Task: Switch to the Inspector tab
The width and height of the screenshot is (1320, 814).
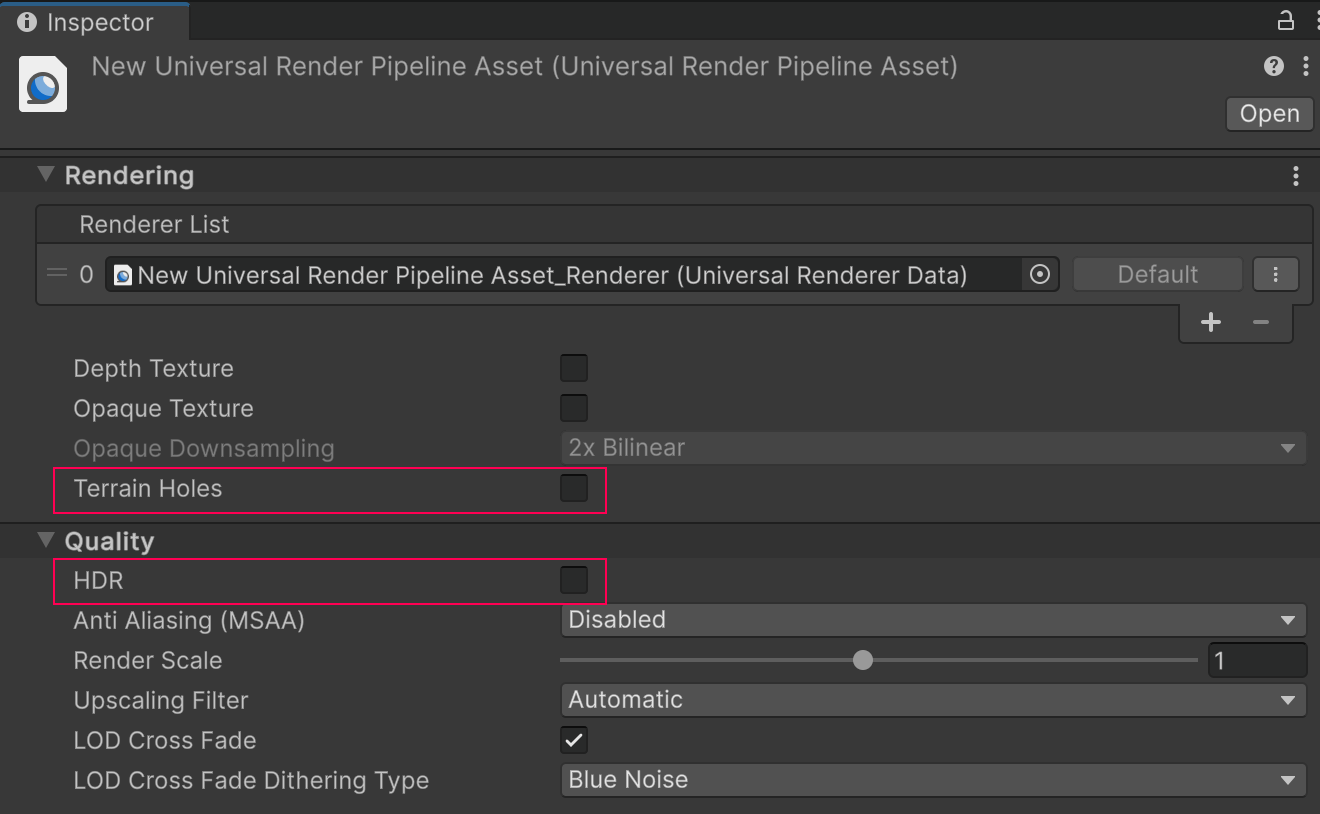Action: pyautogui.click(x=95, y=21)
